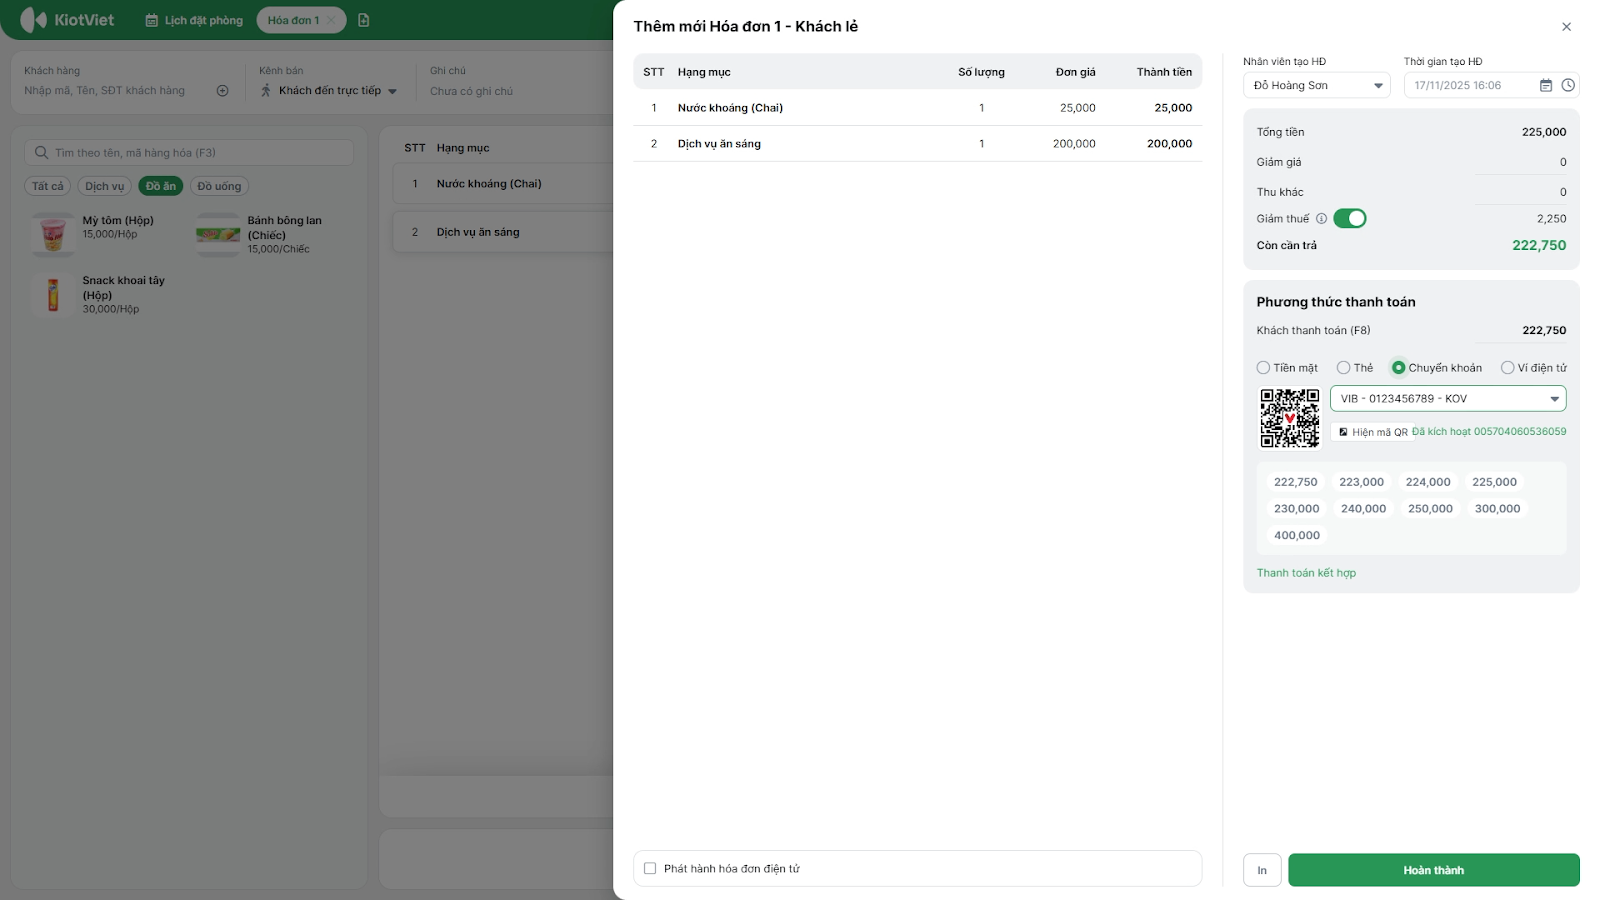This screenshot has width=1600, height=900.
Task: Select the Tiền mặt payment option
Action: 1264,368
